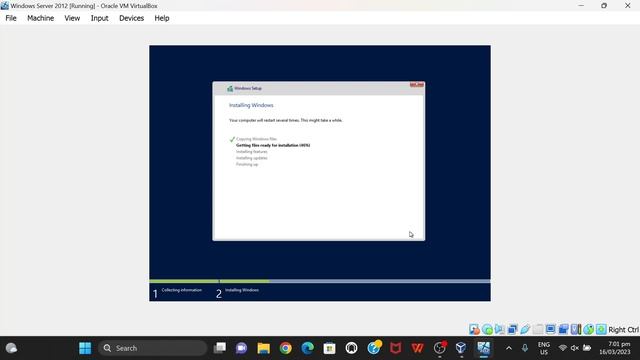Click the running VM taskbar icon
This screenshot has height=360, width=640.
click(483, 348)
